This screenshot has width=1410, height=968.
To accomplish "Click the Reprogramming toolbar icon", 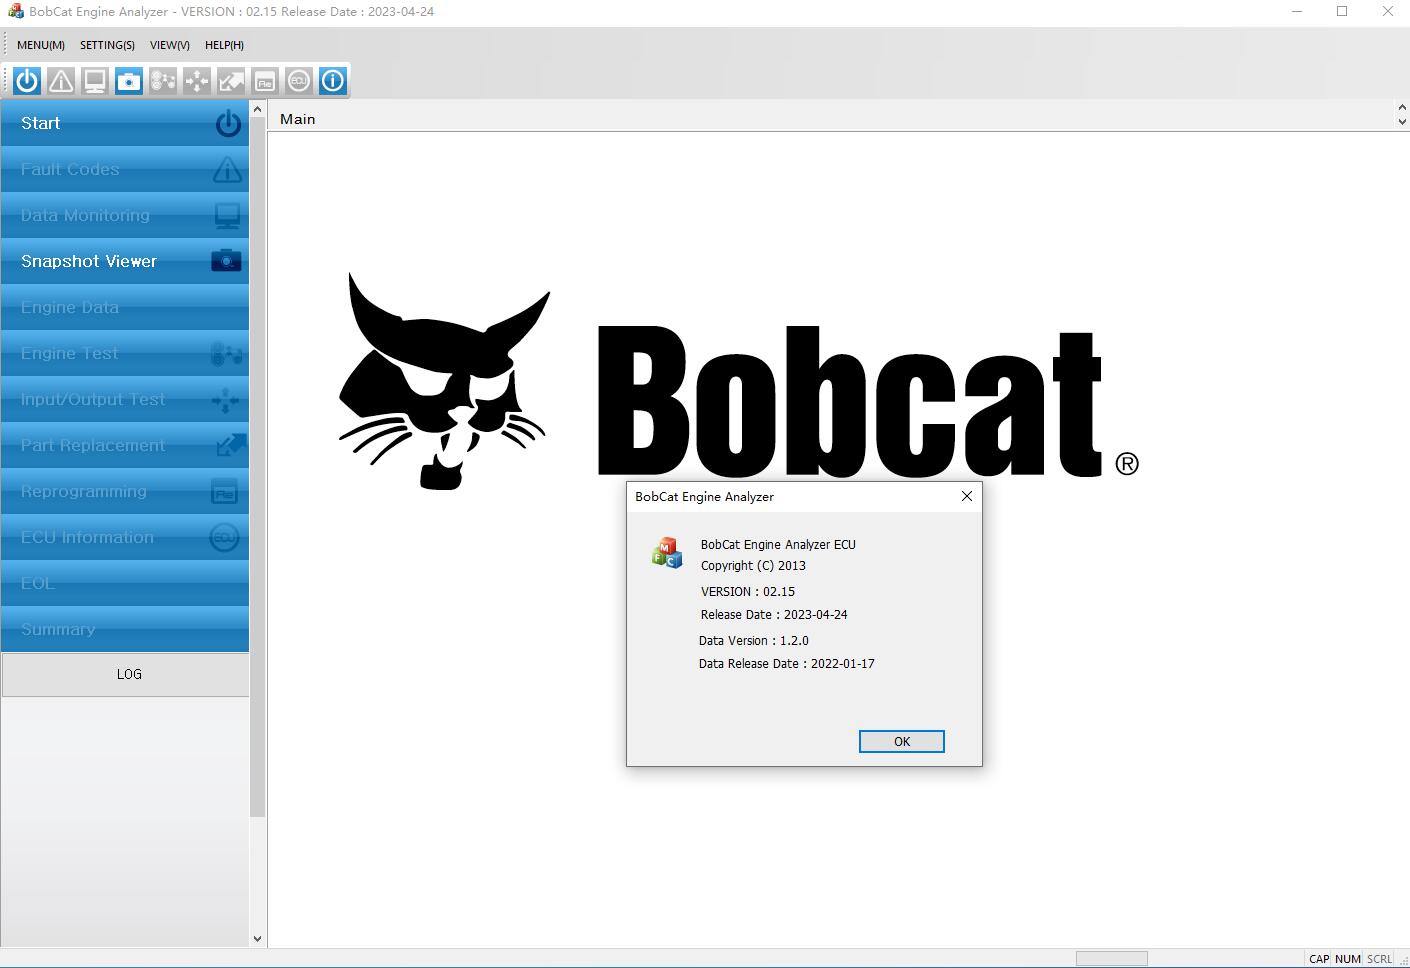I will [265, 81].
